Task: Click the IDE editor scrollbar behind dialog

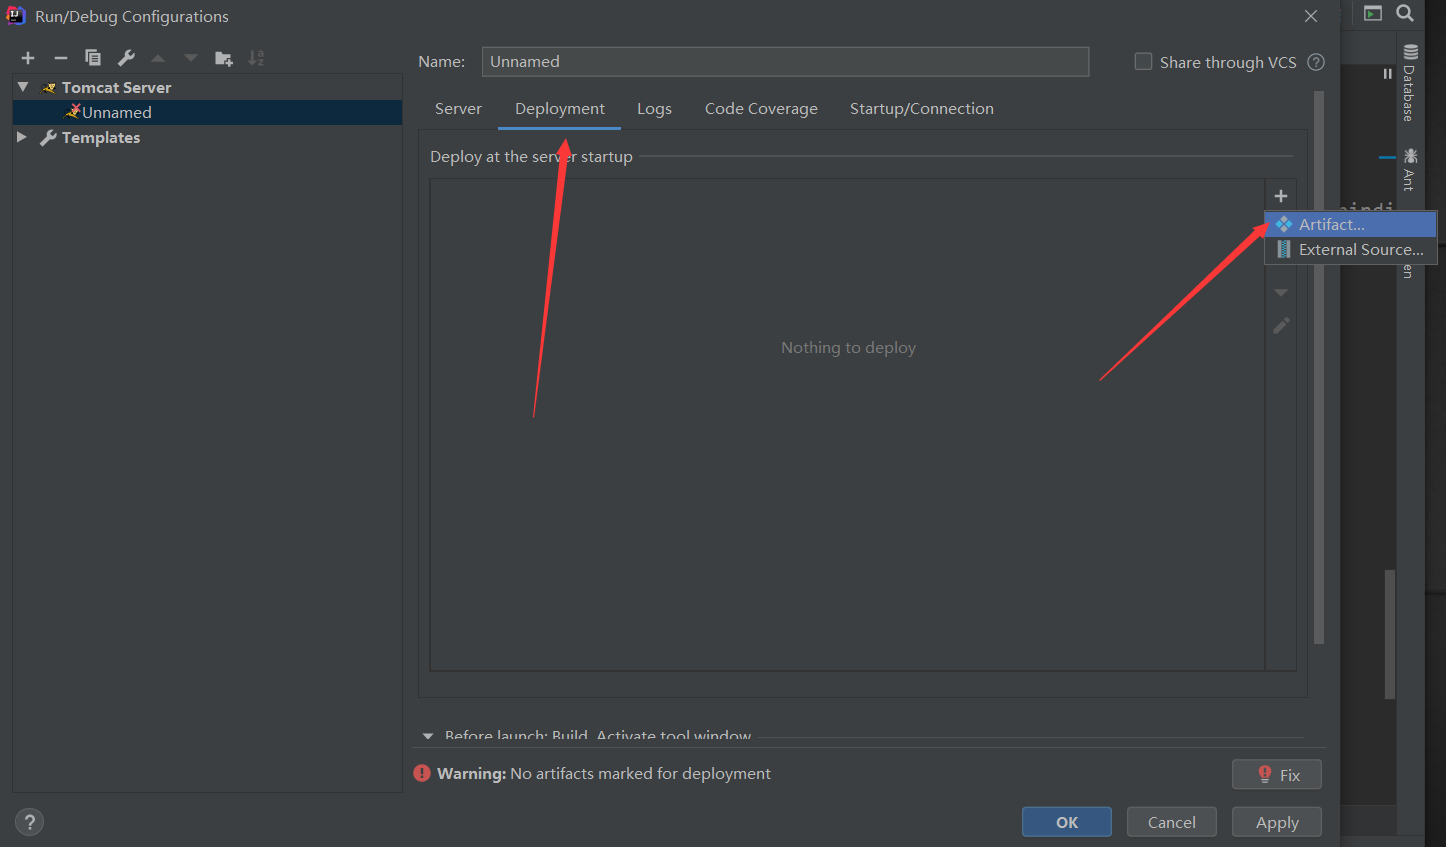Action: (1390, 634)
